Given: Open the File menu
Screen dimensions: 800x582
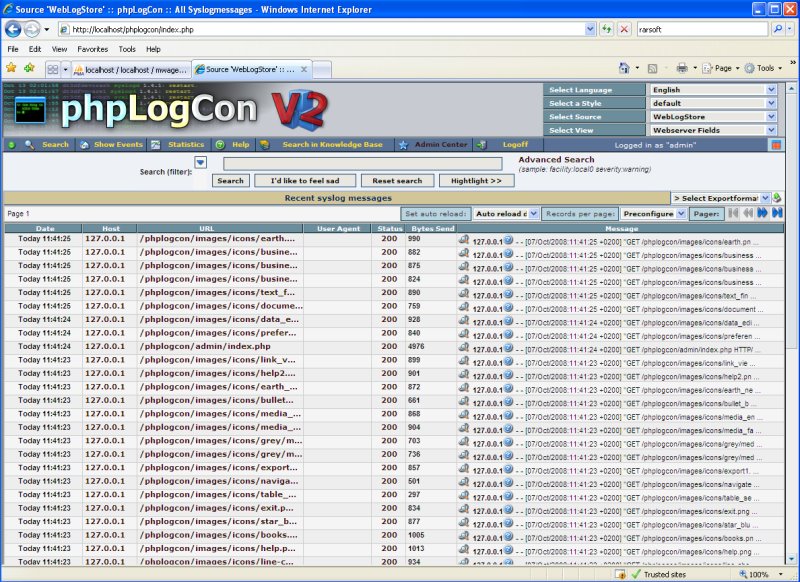Looking at the screenshot, I should (x=13, y=49).
